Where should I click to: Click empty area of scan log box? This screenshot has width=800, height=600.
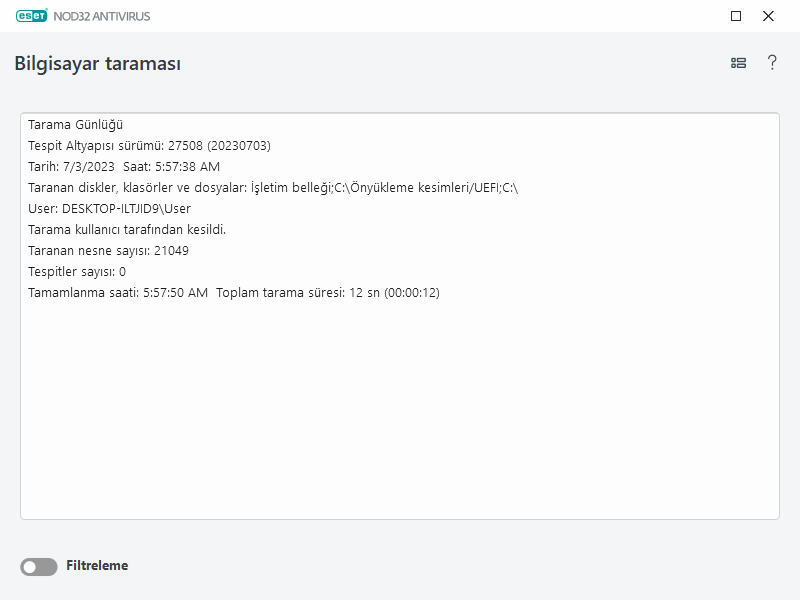[400, 420]
